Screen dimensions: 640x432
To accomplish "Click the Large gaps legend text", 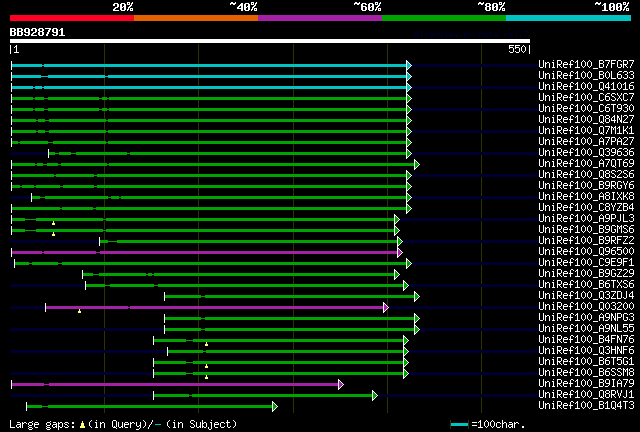I will click(123, 424).
